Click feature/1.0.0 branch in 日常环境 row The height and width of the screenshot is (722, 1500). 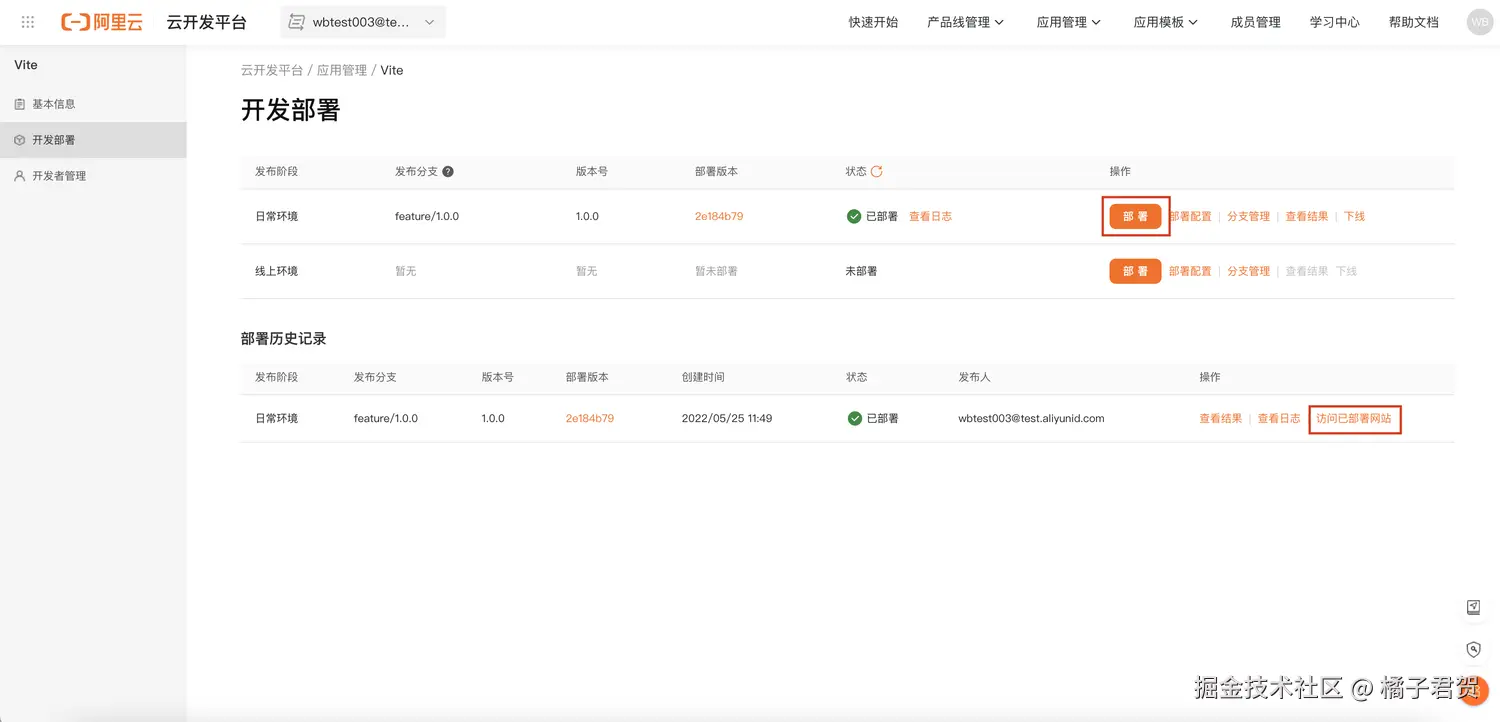click(x=427, y=216)
